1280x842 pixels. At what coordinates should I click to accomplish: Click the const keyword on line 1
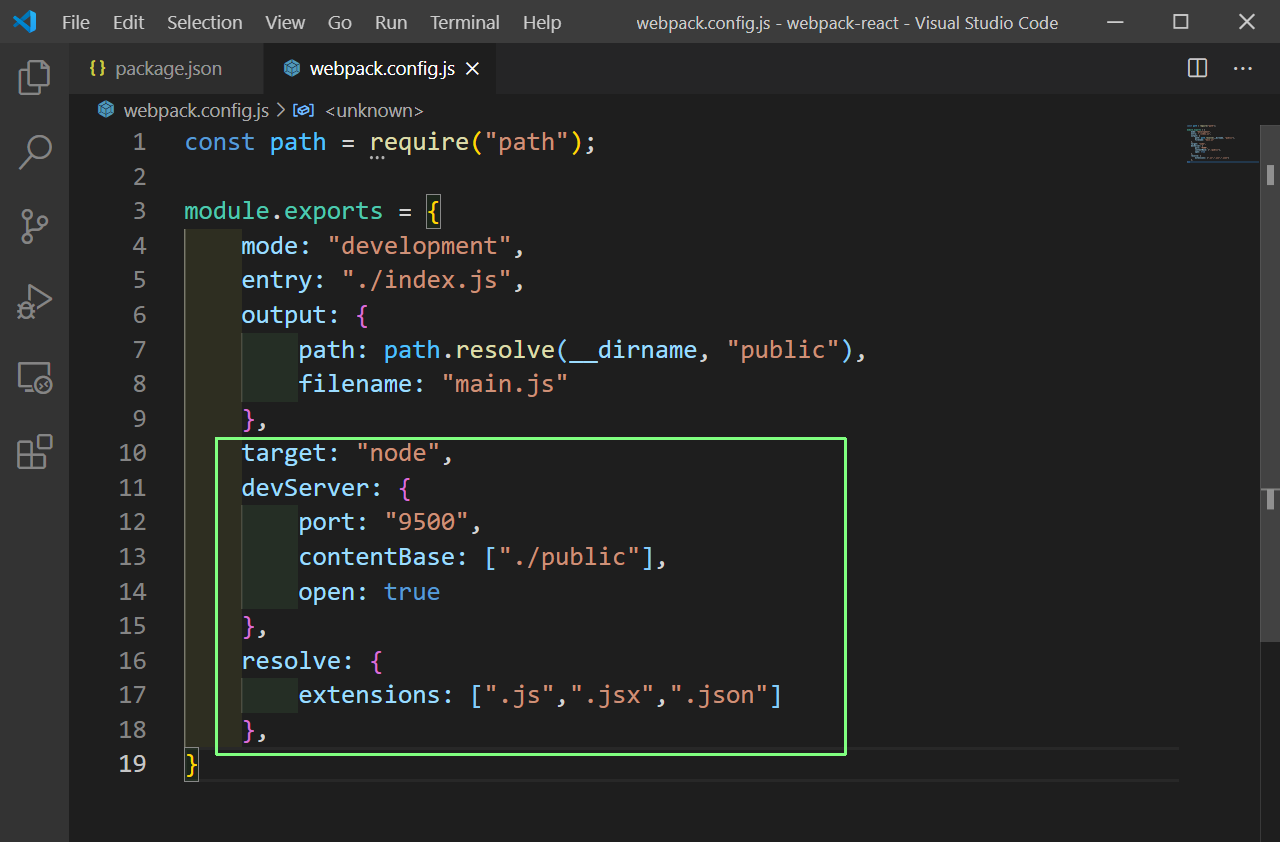tap(220, 142)
